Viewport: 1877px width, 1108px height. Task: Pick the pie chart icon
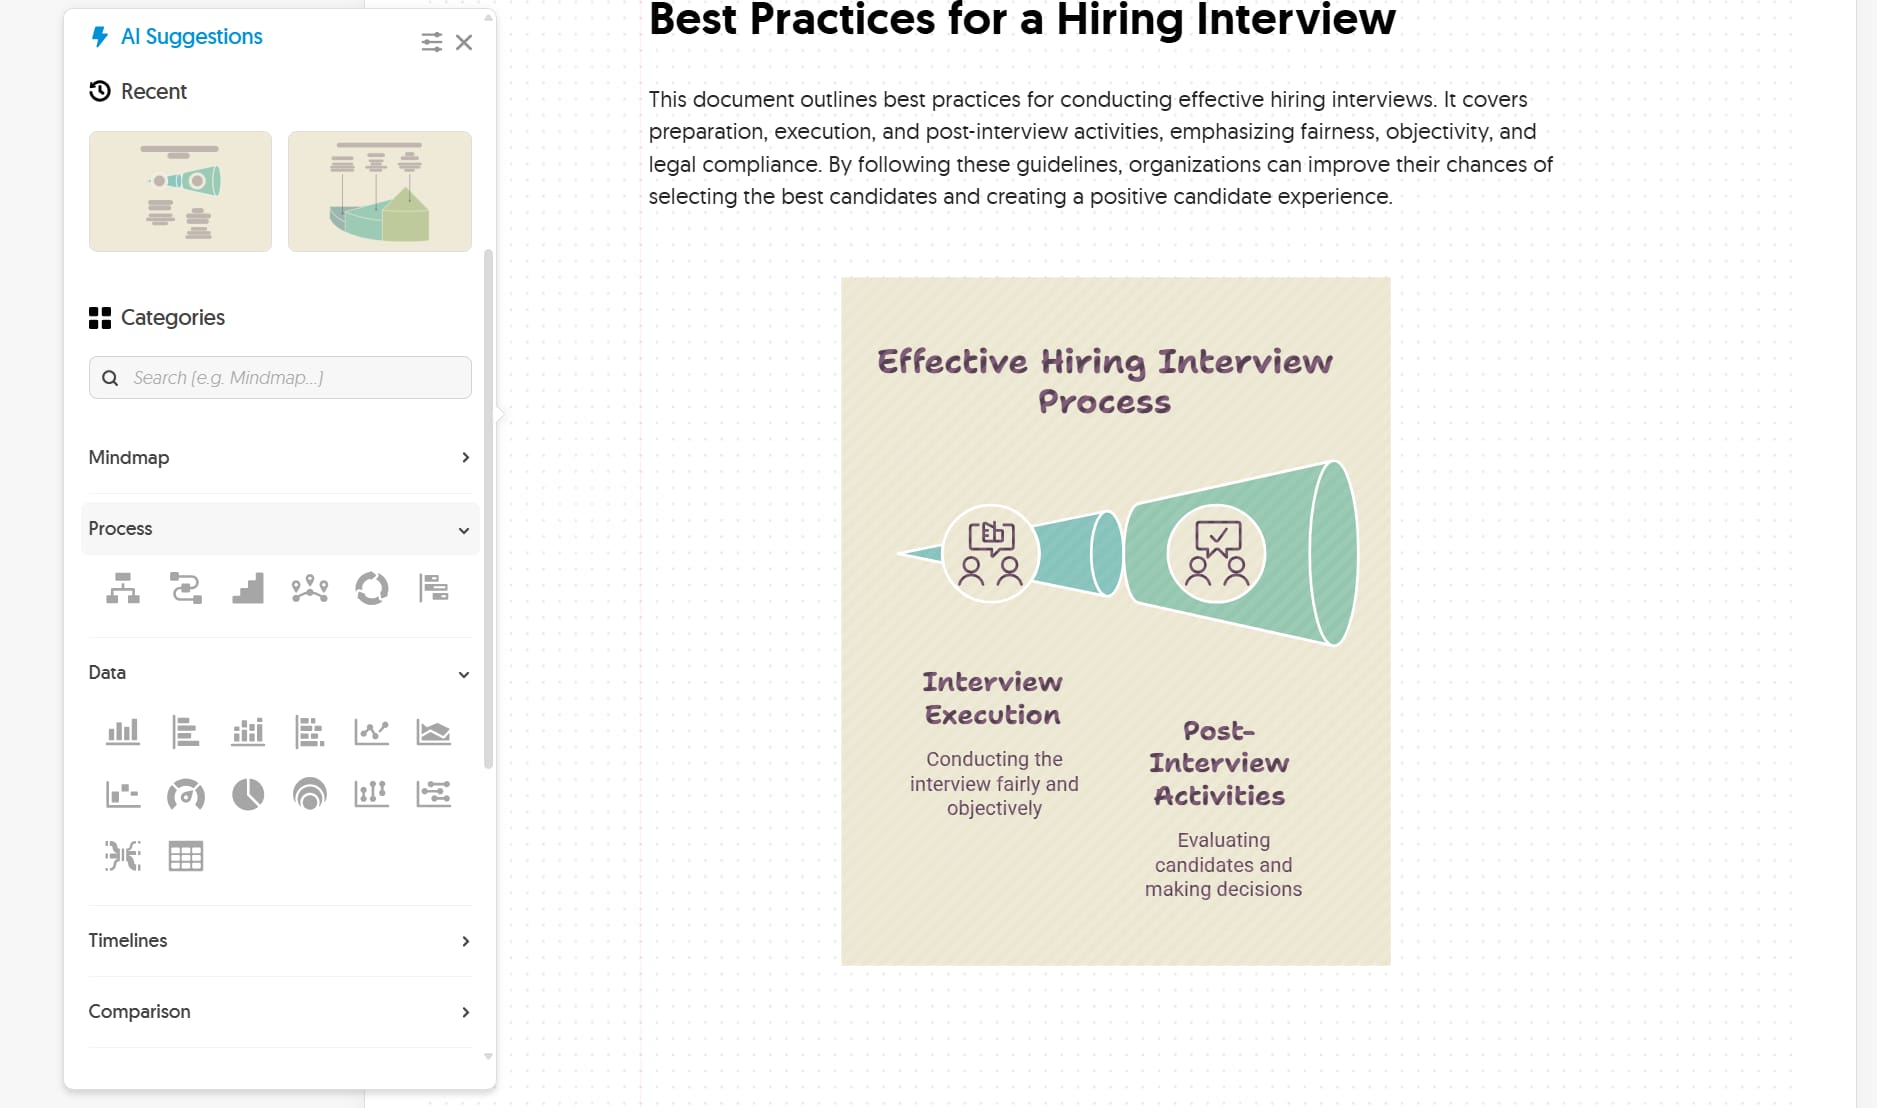(248, 794)
